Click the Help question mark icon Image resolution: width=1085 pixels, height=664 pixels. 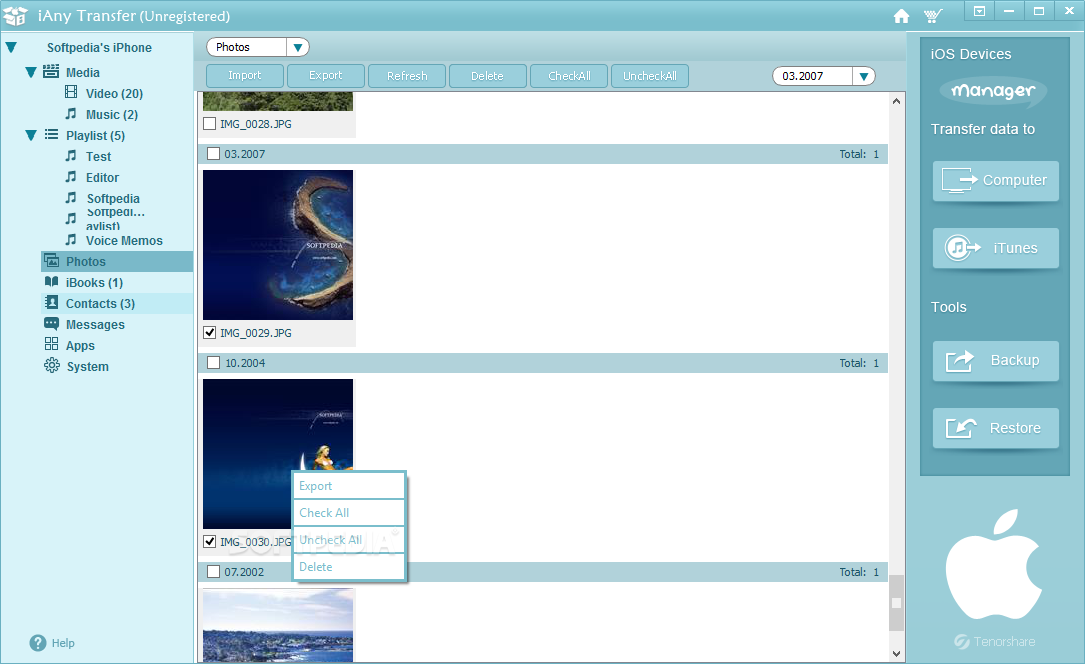(38, 643)
